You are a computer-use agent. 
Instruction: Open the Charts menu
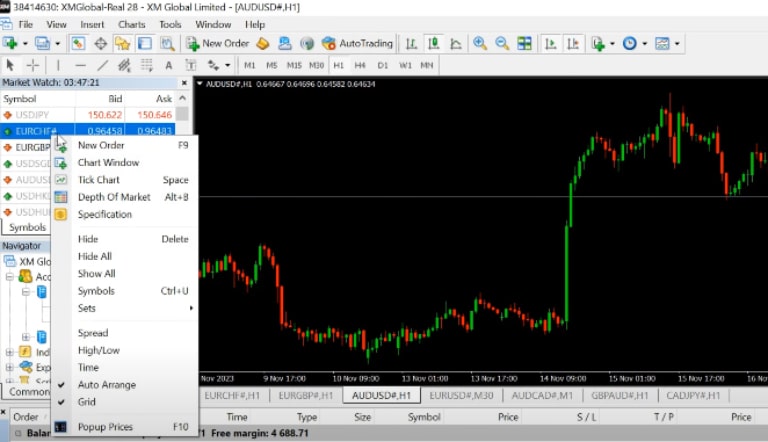(131, 24)
